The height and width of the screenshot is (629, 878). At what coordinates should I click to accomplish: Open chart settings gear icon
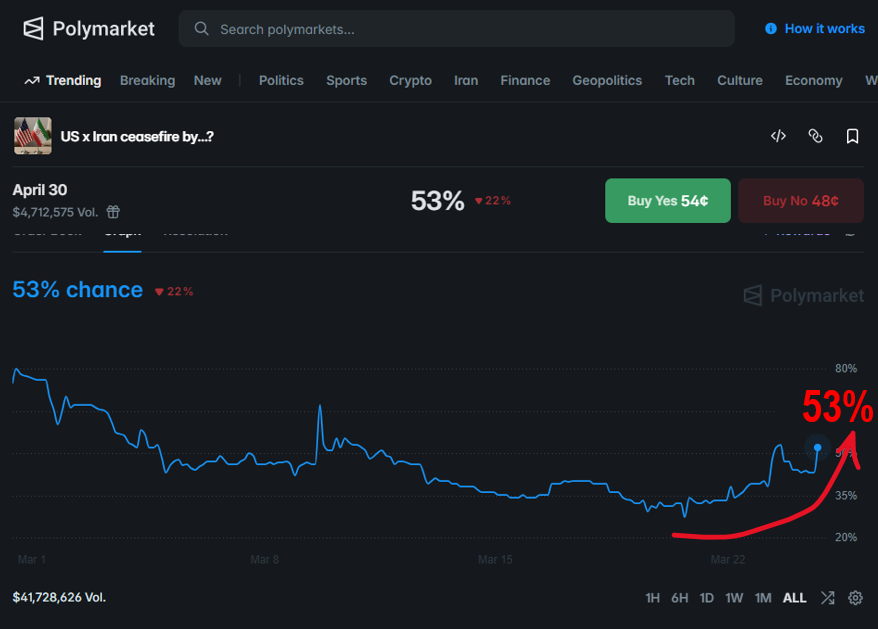(855, 598)
